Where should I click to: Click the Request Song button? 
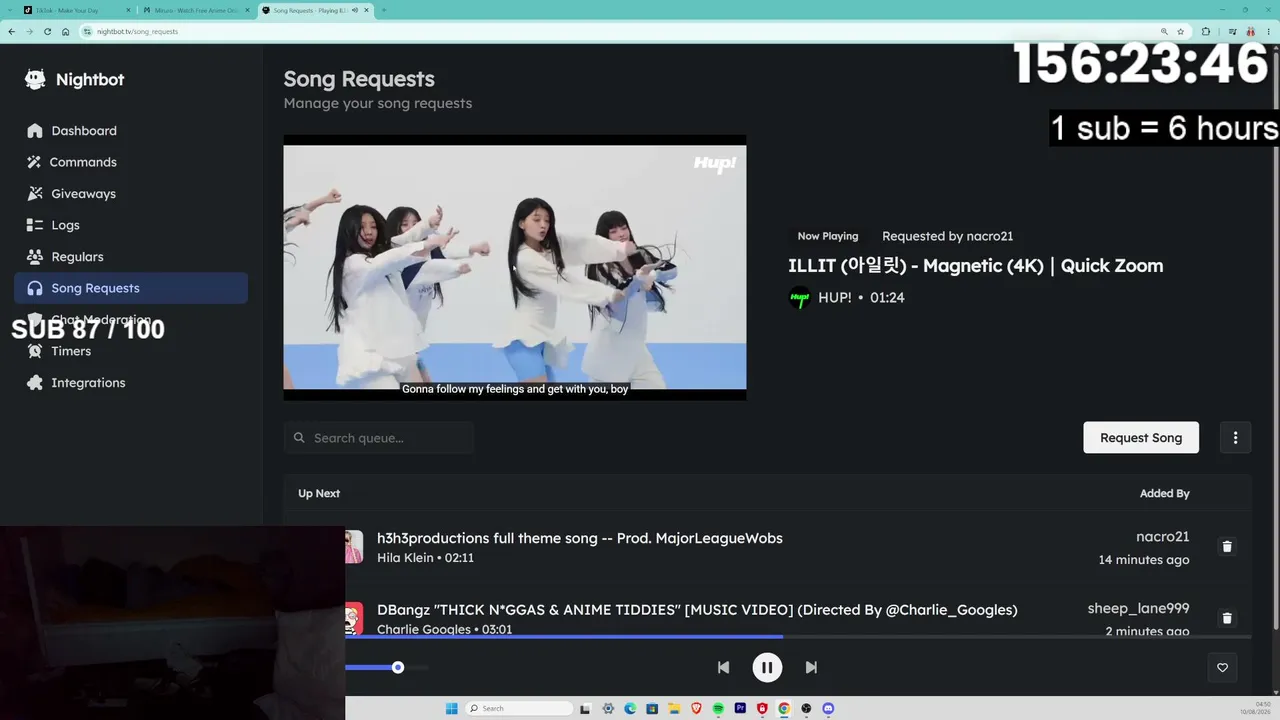pyautogui.click(x=1141, y=438)
